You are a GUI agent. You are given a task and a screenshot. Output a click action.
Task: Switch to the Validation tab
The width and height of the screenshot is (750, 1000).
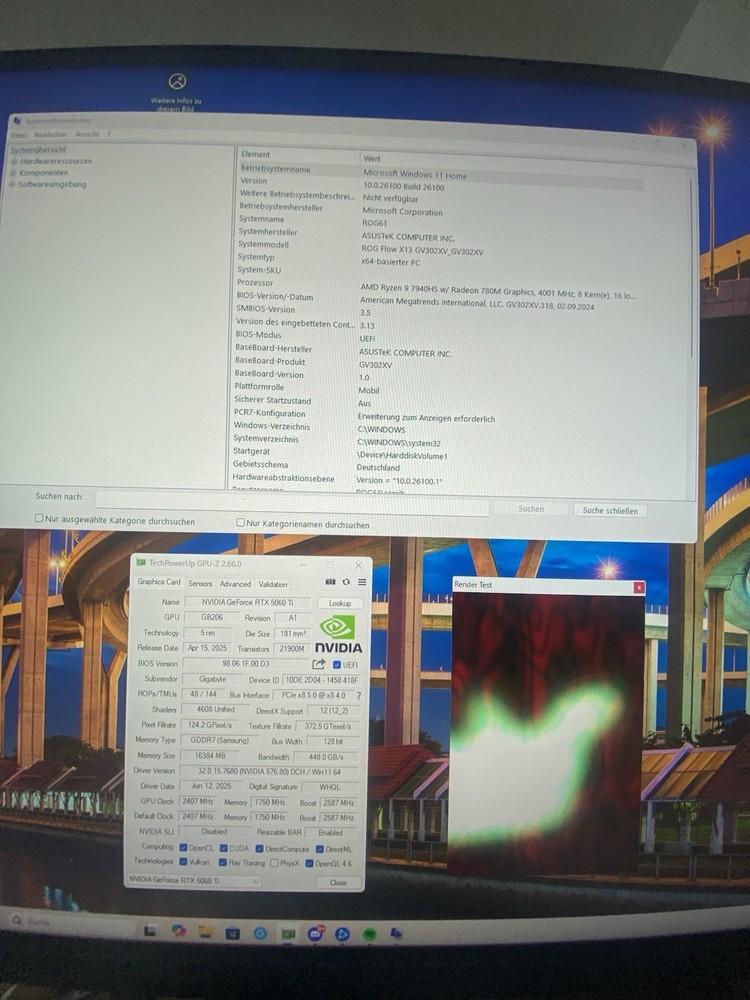tap(273, 584)
